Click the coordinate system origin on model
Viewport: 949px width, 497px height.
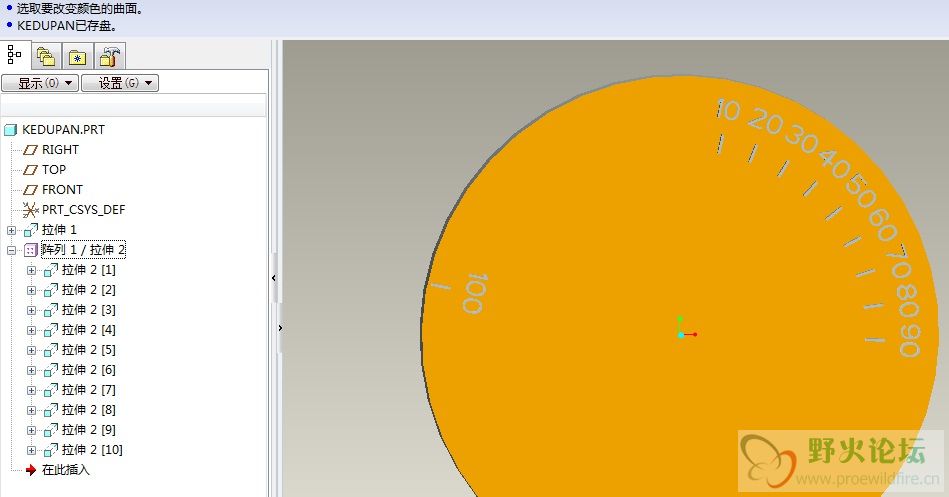[x=681, y=334]
